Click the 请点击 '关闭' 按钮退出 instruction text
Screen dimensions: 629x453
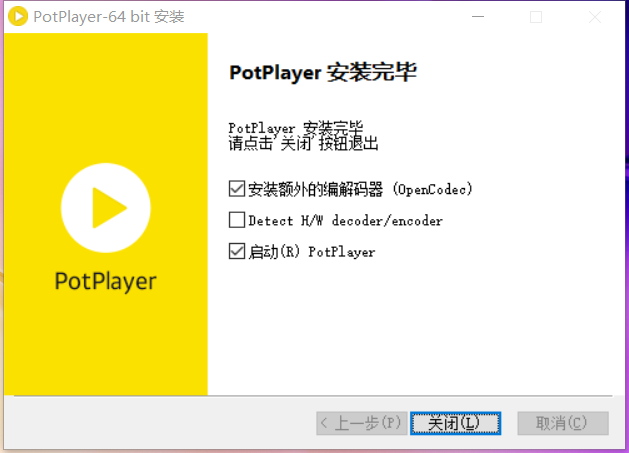point(303,143)
